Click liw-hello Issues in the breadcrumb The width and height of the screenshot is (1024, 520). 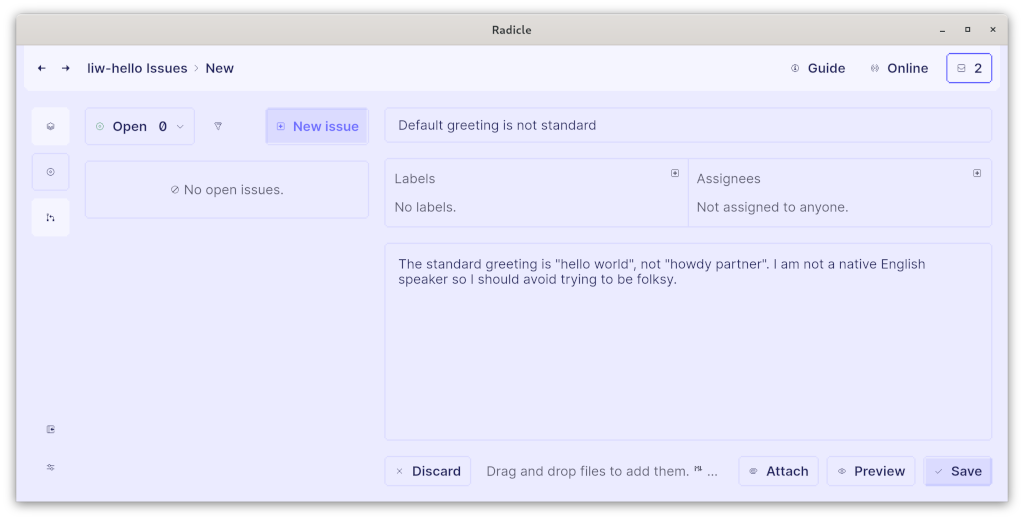(x=137, y=68)
